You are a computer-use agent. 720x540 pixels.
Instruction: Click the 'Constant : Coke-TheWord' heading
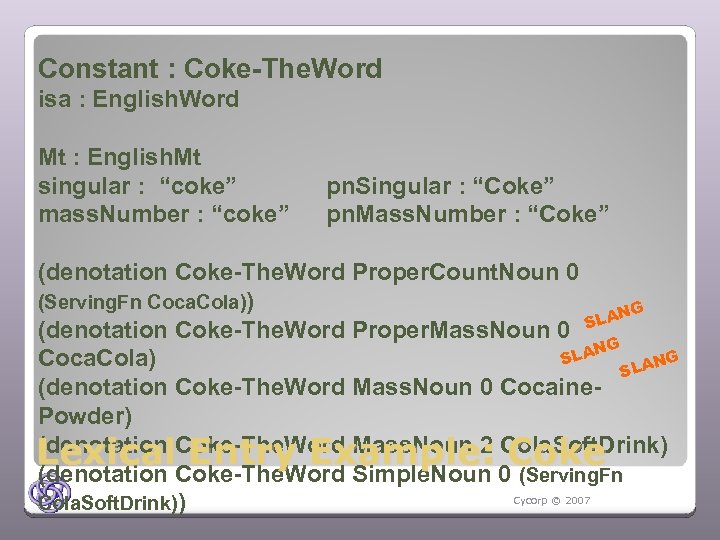(x=210, y=68)
